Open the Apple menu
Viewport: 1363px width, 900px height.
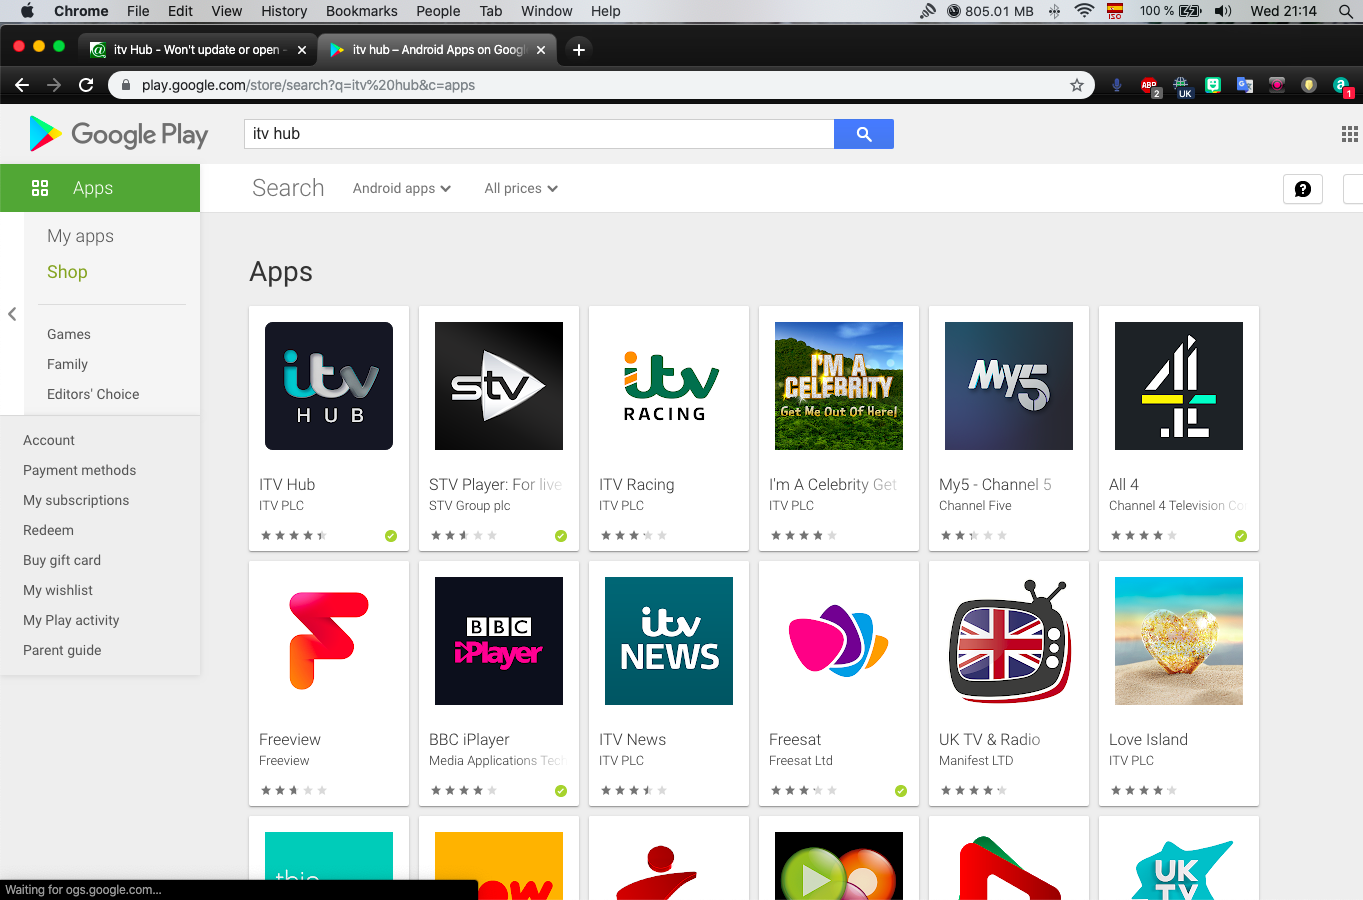(x=27, y=11)
